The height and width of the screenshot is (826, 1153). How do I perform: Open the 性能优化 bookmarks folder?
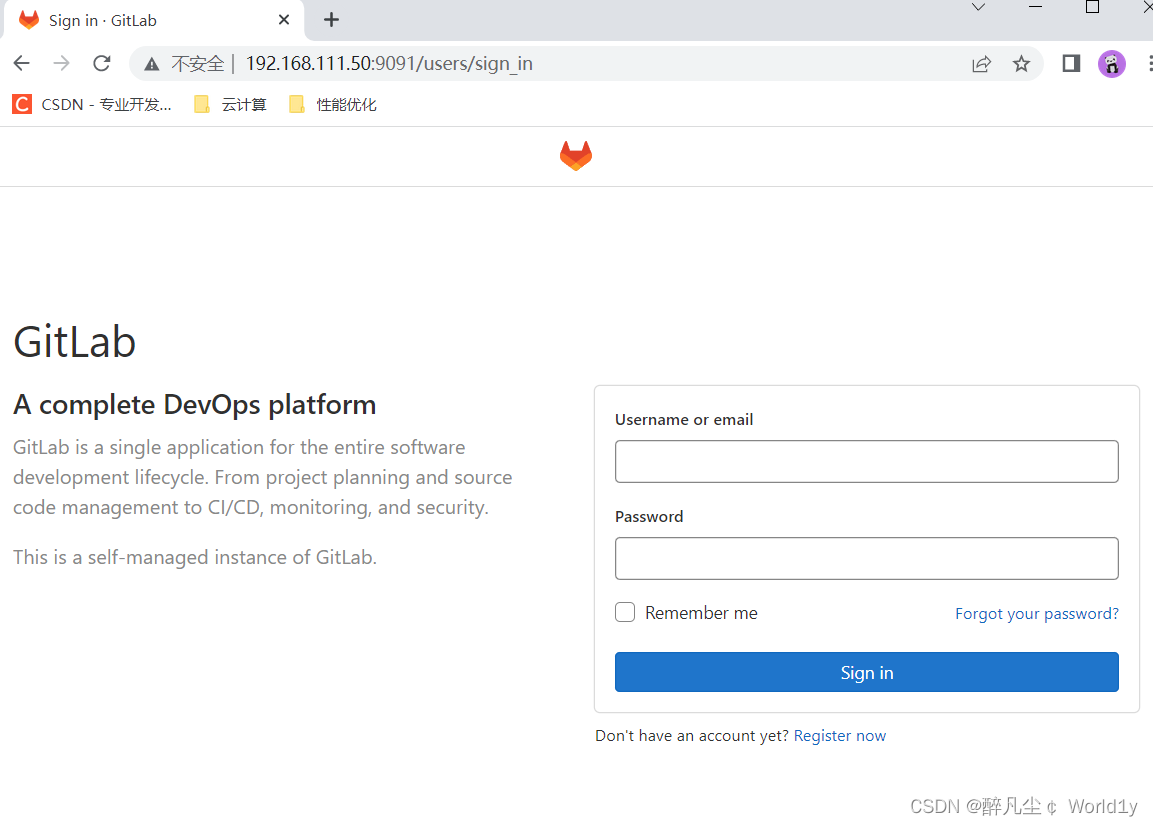[333, 104]
